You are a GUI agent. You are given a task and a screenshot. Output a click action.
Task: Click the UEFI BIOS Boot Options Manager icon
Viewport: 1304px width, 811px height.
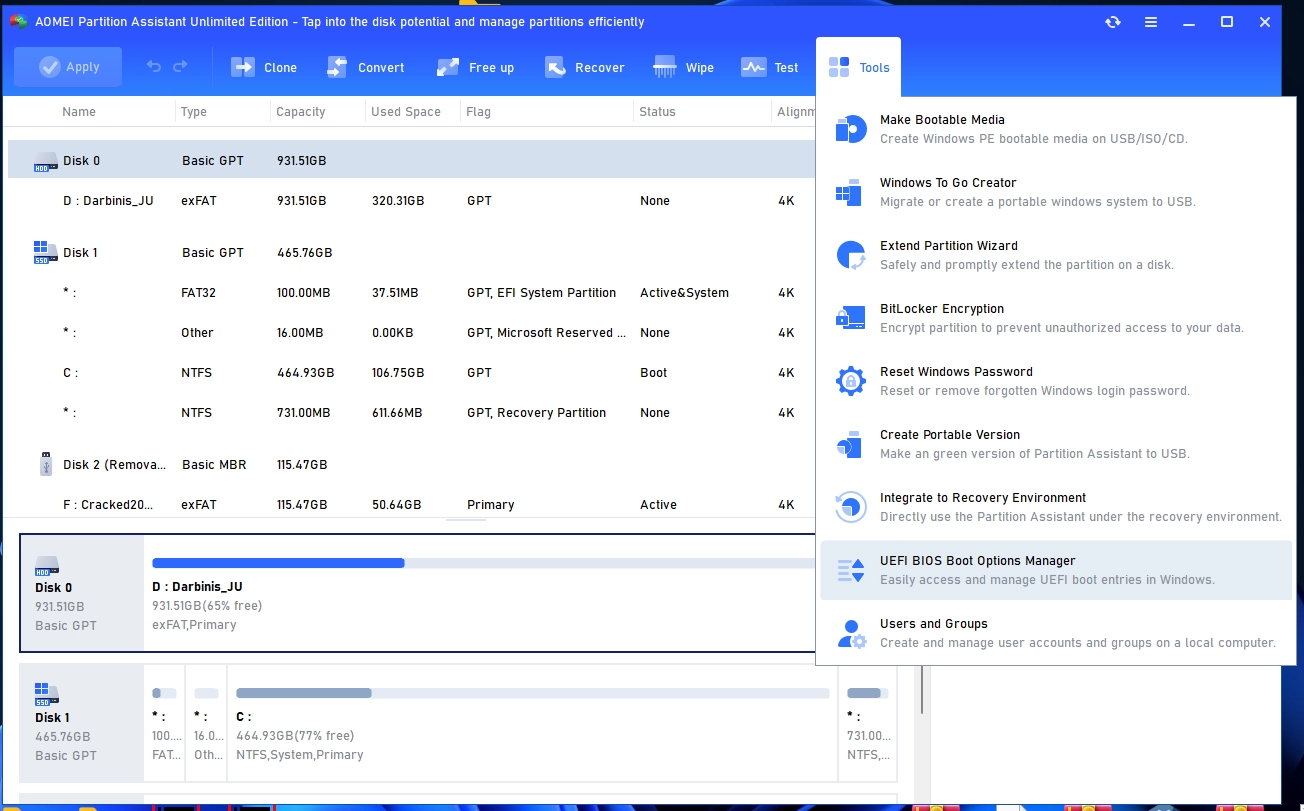tap(850, 570)
